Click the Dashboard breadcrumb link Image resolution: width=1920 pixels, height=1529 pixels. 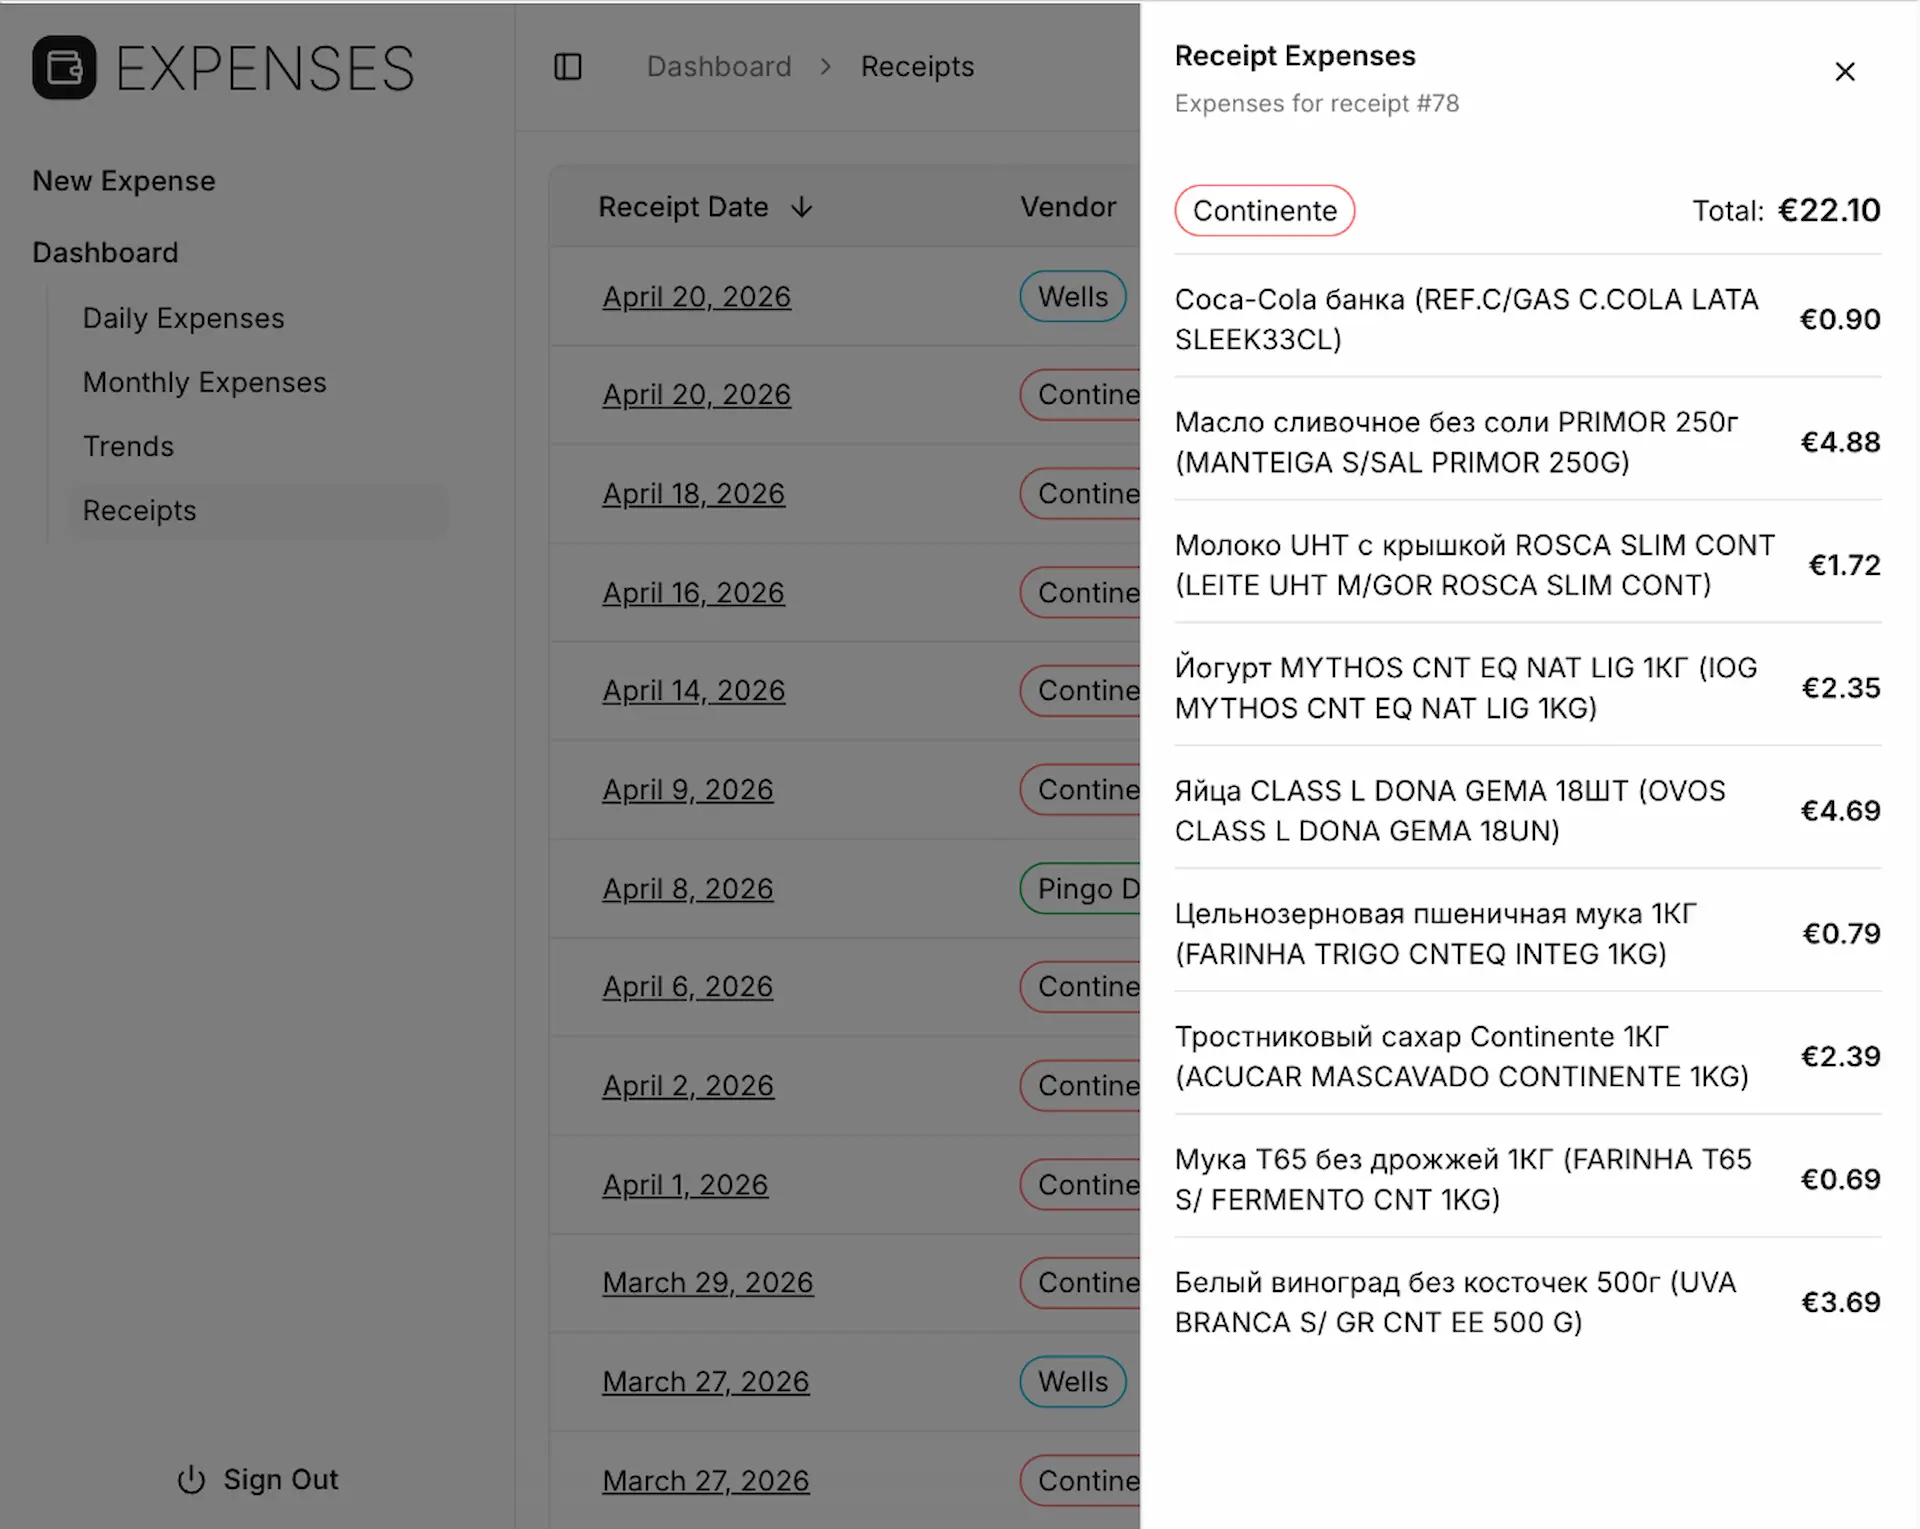click(719, 67)
